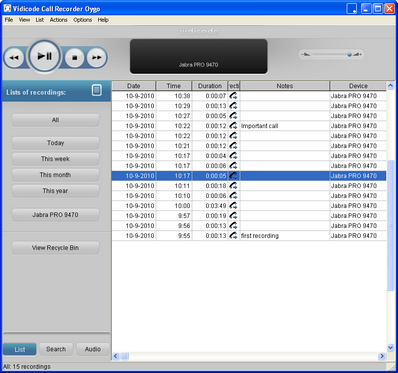
Task: Click duration 0:00:18 cell
Action: tap(210, 186)
